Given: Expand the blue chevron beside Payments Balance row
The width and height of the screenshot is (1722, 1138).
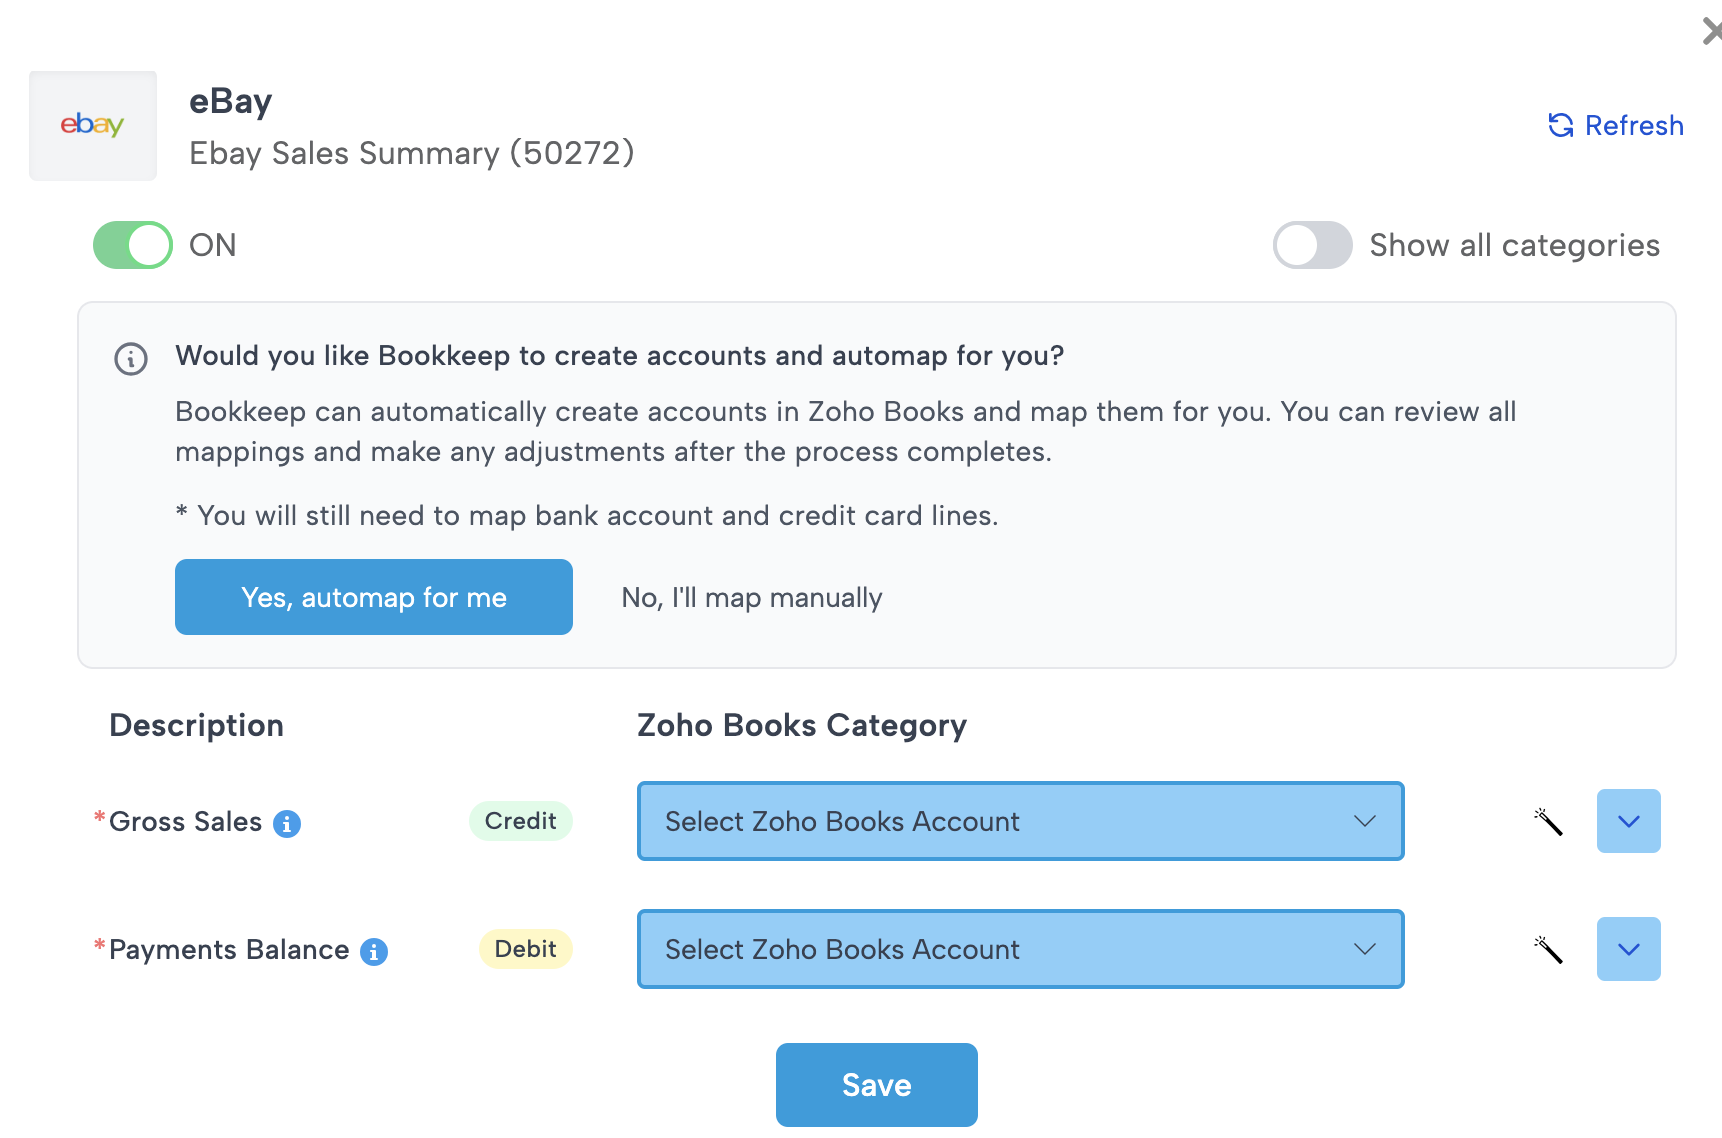Looking at the screenshot, I should [1628, 949].
